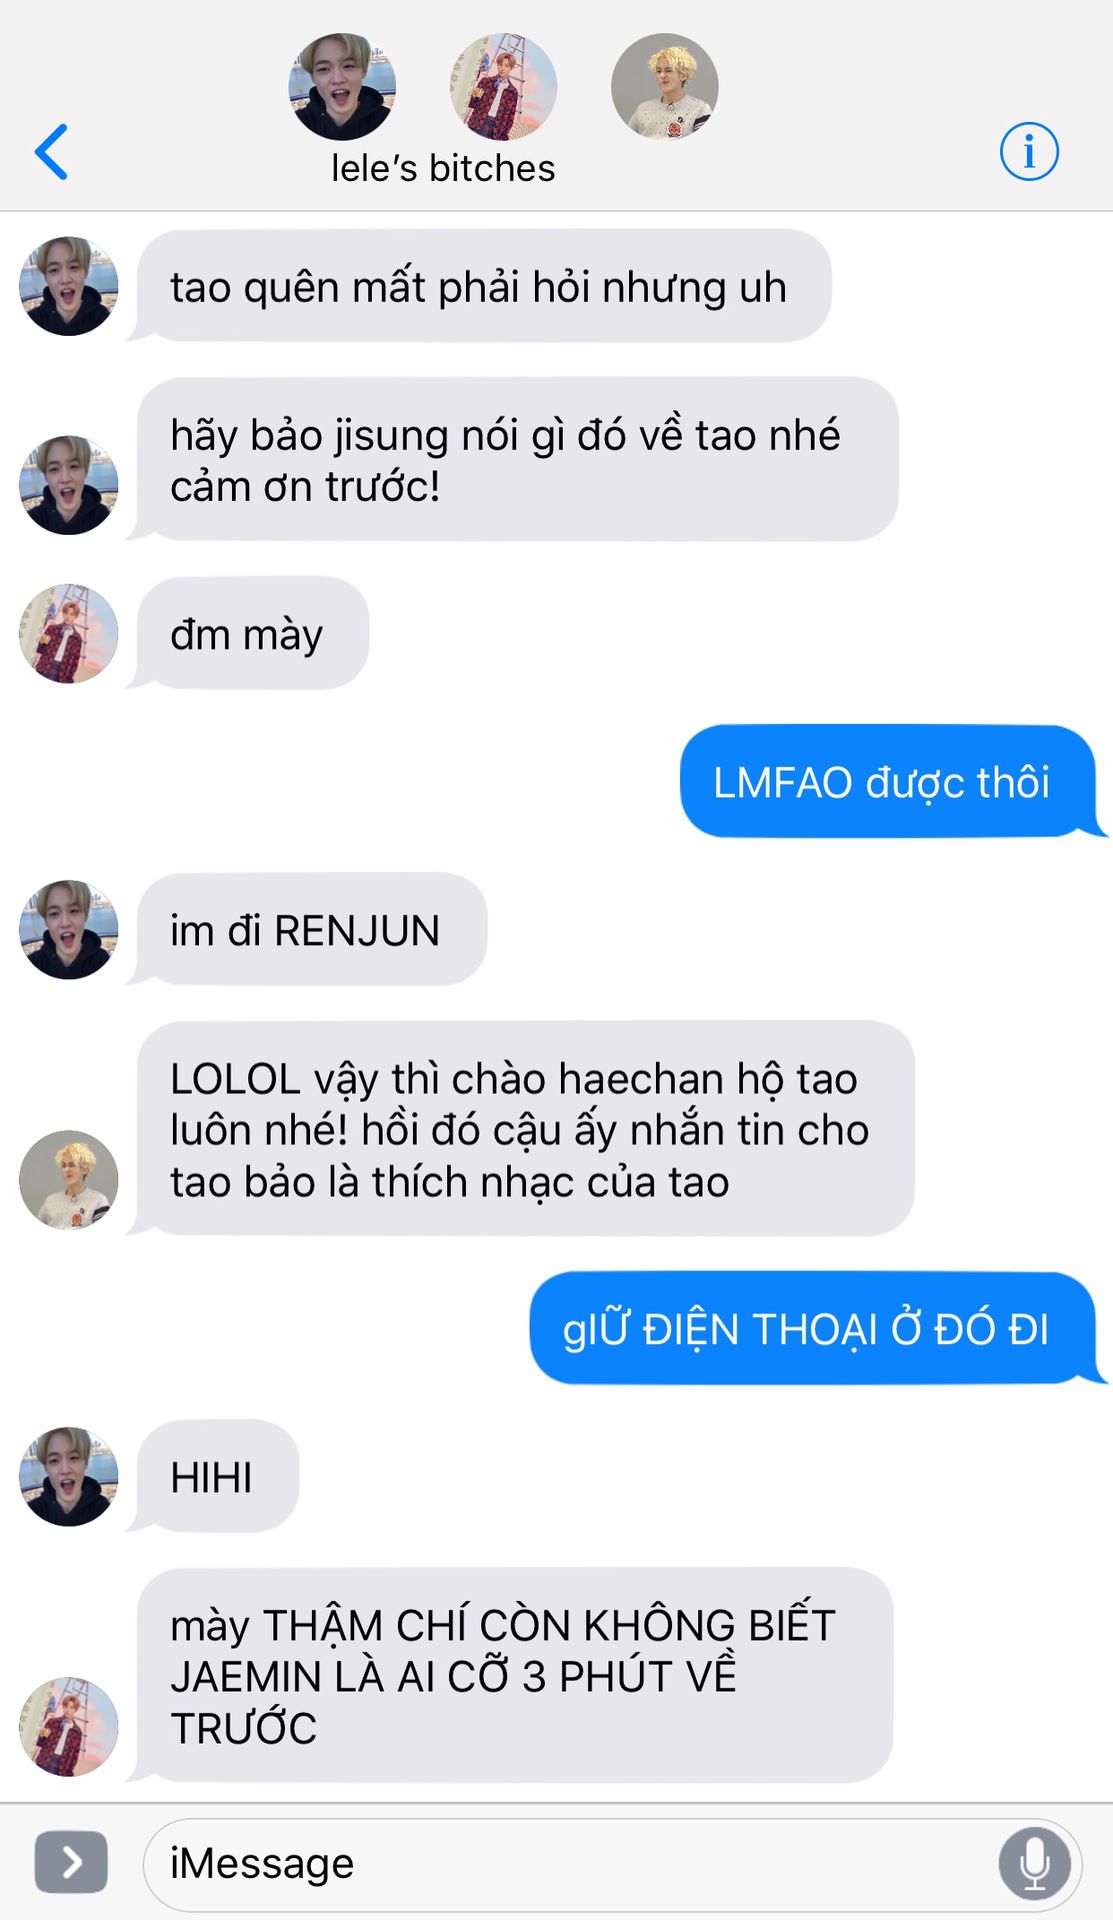Tap the lele's bitches group name
Image resolution: width=1113 pixels, height=1920 pixels.
pyautogui.click(x=443, y=168)
